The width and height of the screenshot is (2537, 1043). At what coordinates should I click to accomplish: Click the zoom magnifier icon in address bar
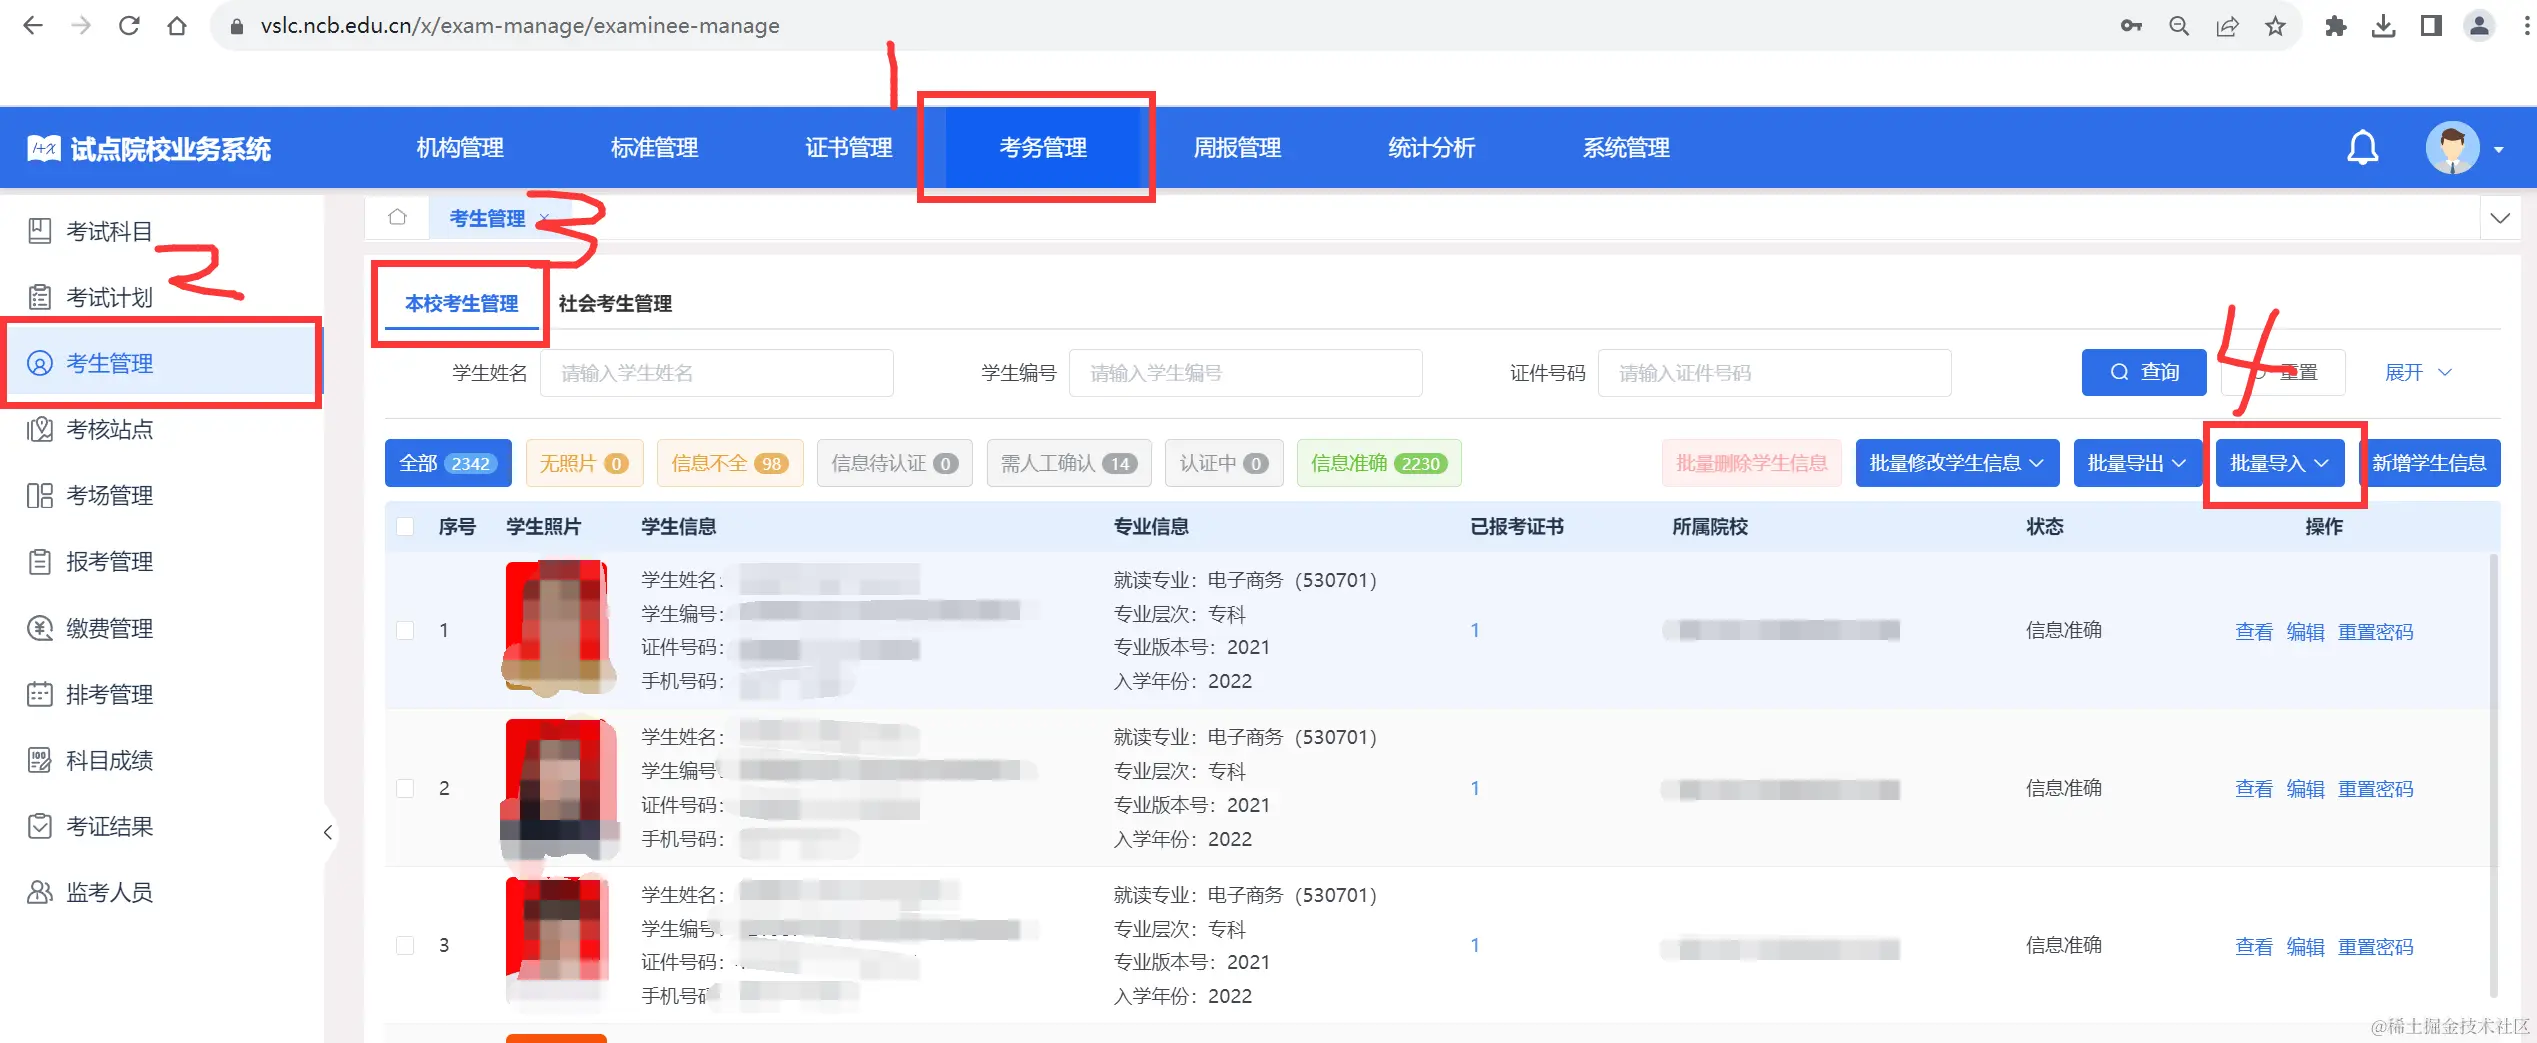[2179, 26]
